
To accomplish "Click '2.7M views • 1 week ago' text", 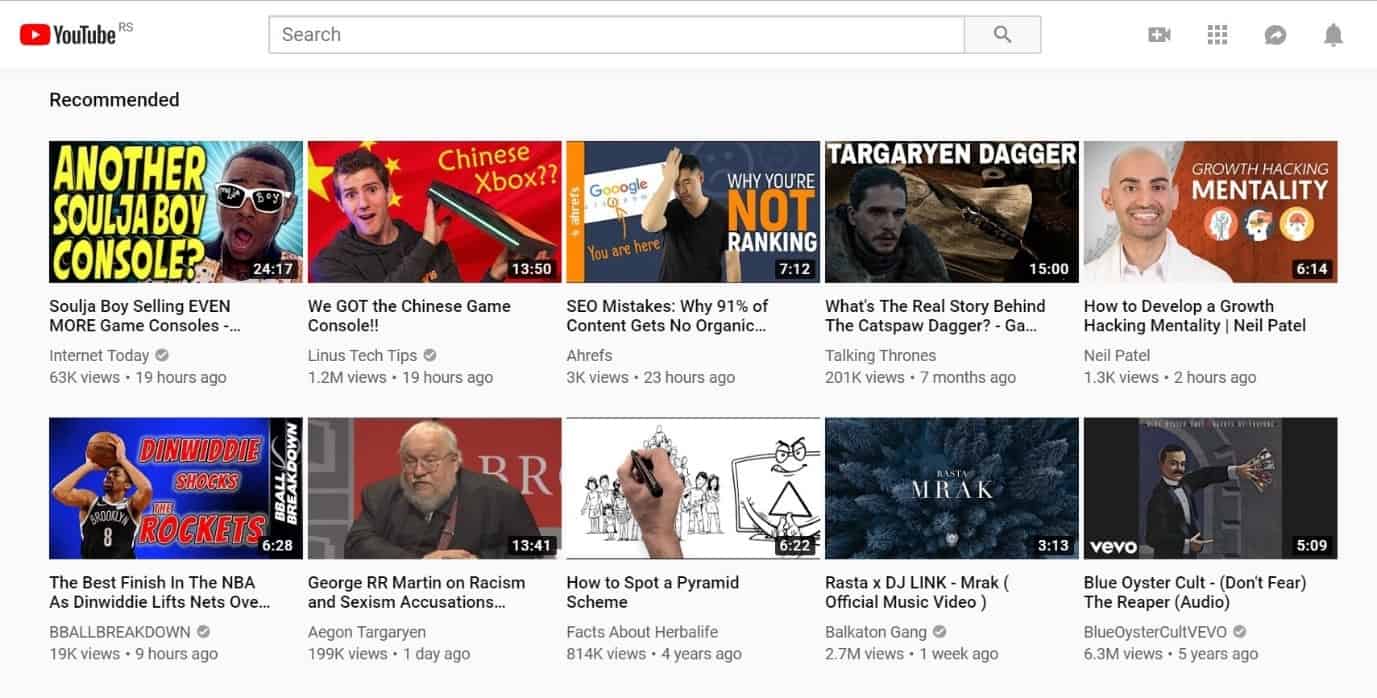I will point(912,653).
